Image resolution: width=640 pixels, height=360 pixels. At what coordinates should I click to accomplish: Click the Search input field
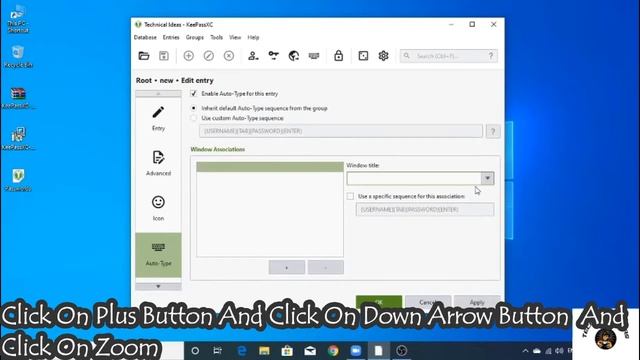pos(449,56)
